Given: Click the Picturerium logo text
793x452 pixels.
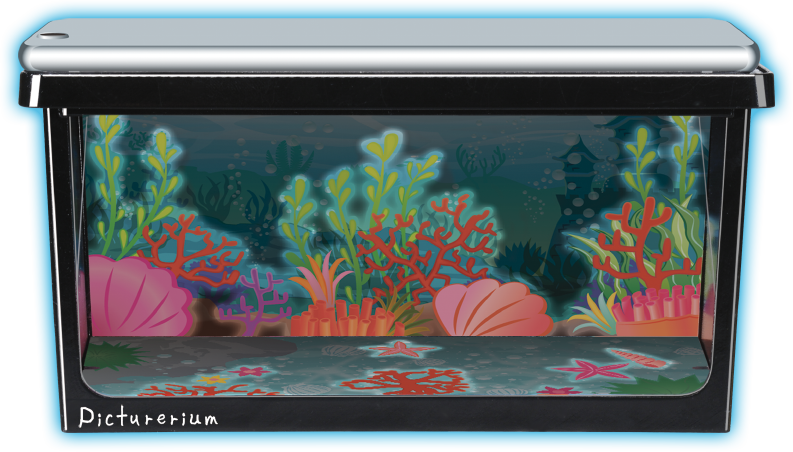Looking at the screenshot, I should coord(147,417).
